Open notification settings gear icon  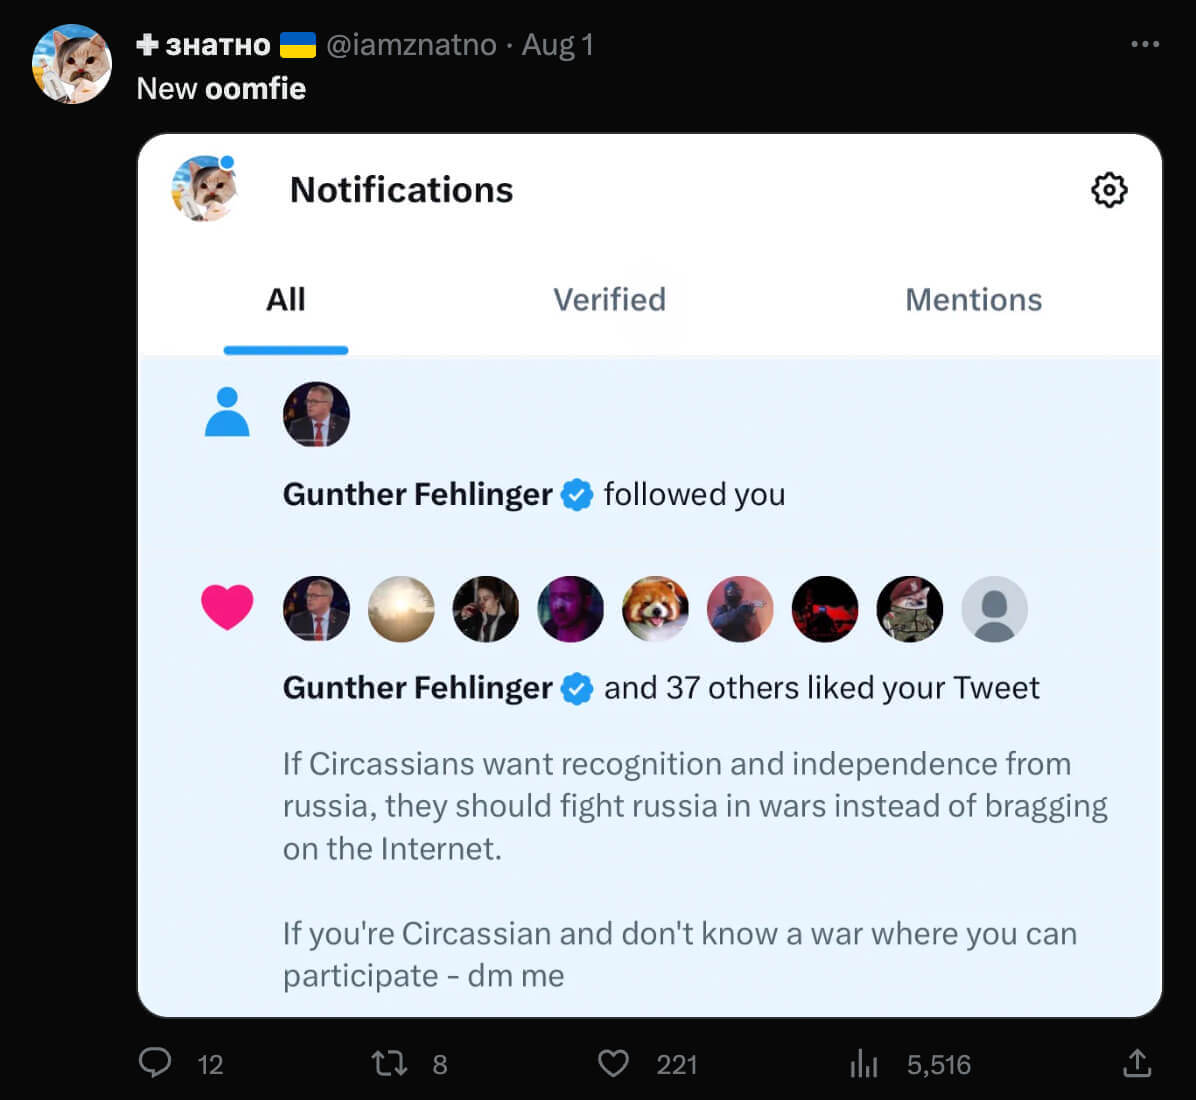pyautogui.click(x=1109, y=190)
